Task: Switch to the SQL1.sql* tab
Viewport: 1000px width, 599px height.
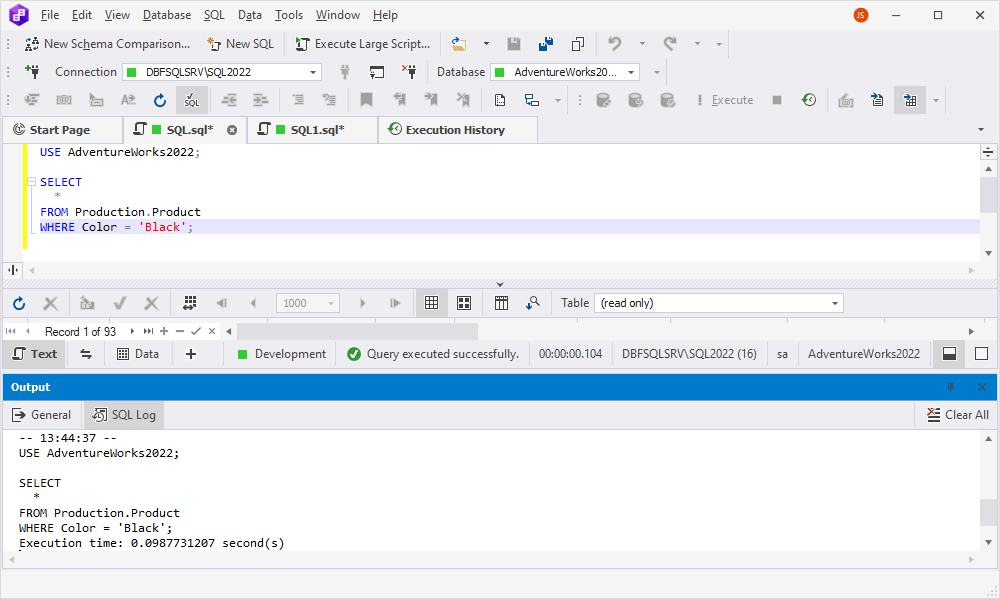Action: point(312,130)
